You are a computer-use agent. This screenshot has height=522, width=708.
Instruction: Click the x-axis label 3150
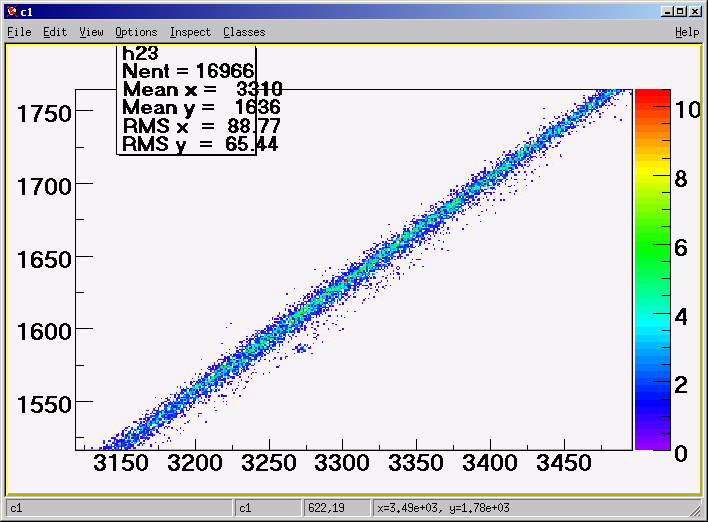pyautogui.click(x=121, y=463)
